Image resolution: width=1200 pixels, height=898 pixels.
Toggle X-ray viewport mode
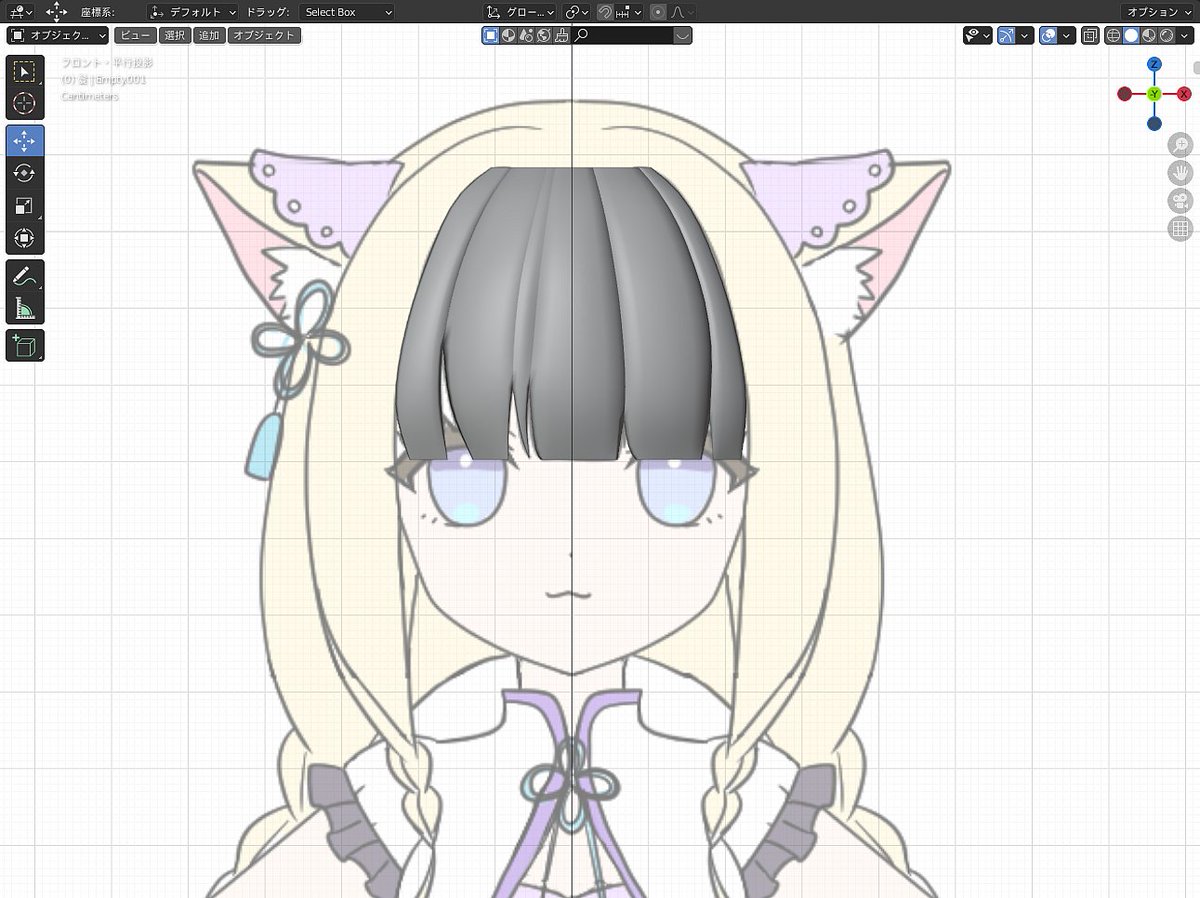pyautogui.click(x=1090, y=35)
